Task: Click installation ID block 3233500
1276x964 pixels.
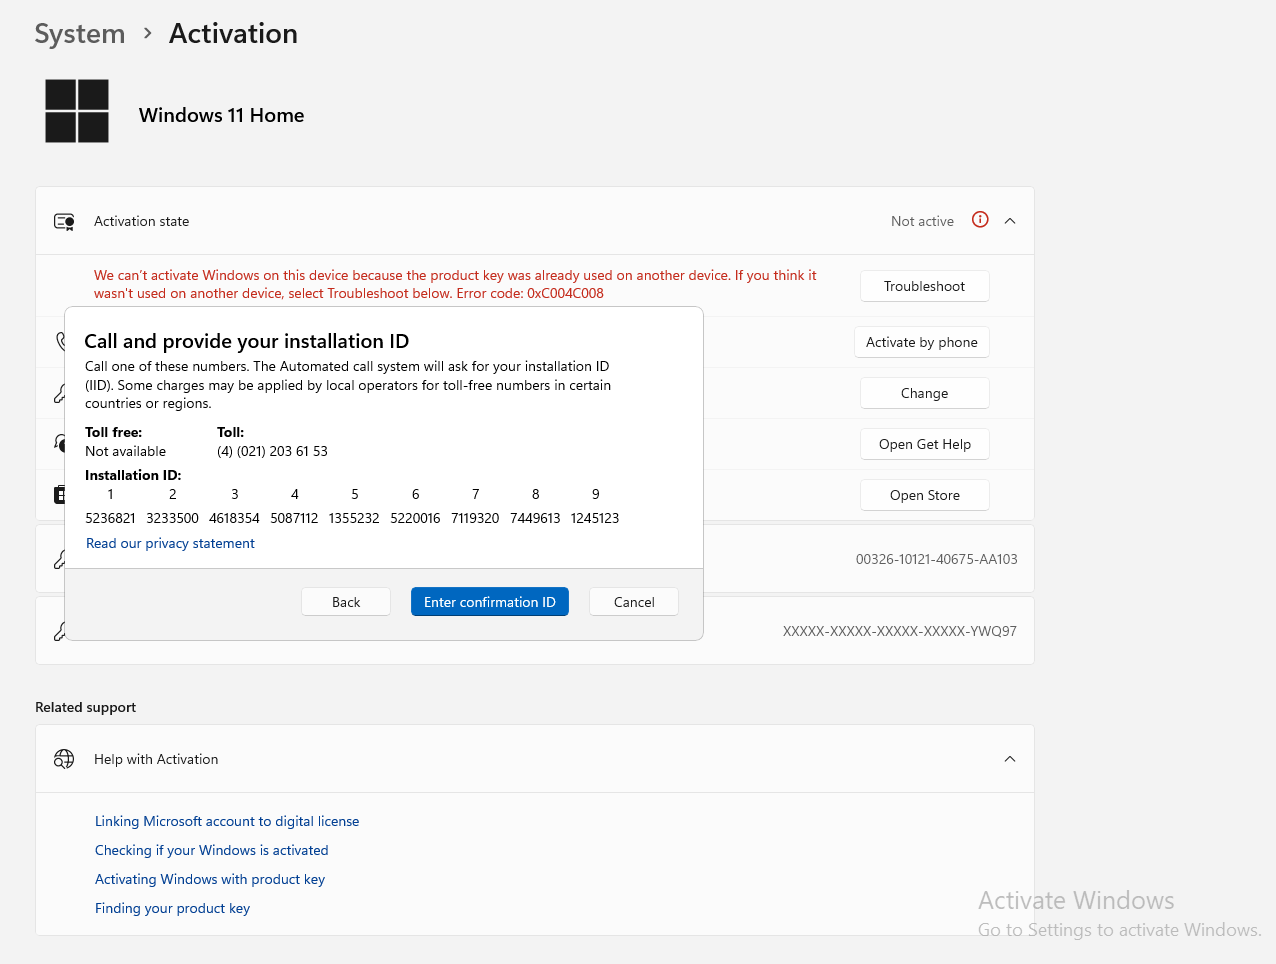Action: 172,518
